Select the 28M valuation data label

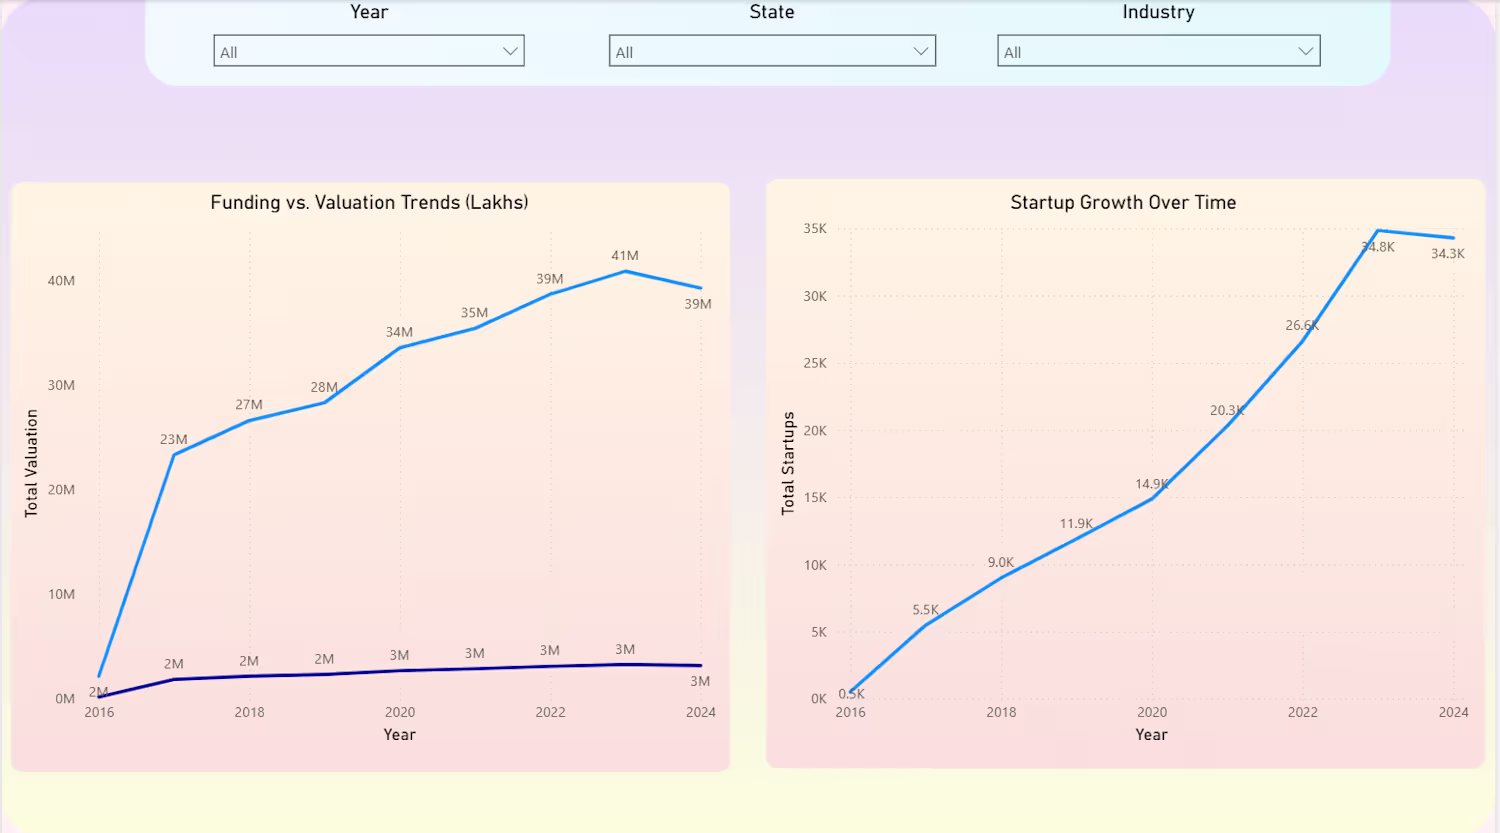click(x=324, y=388)
